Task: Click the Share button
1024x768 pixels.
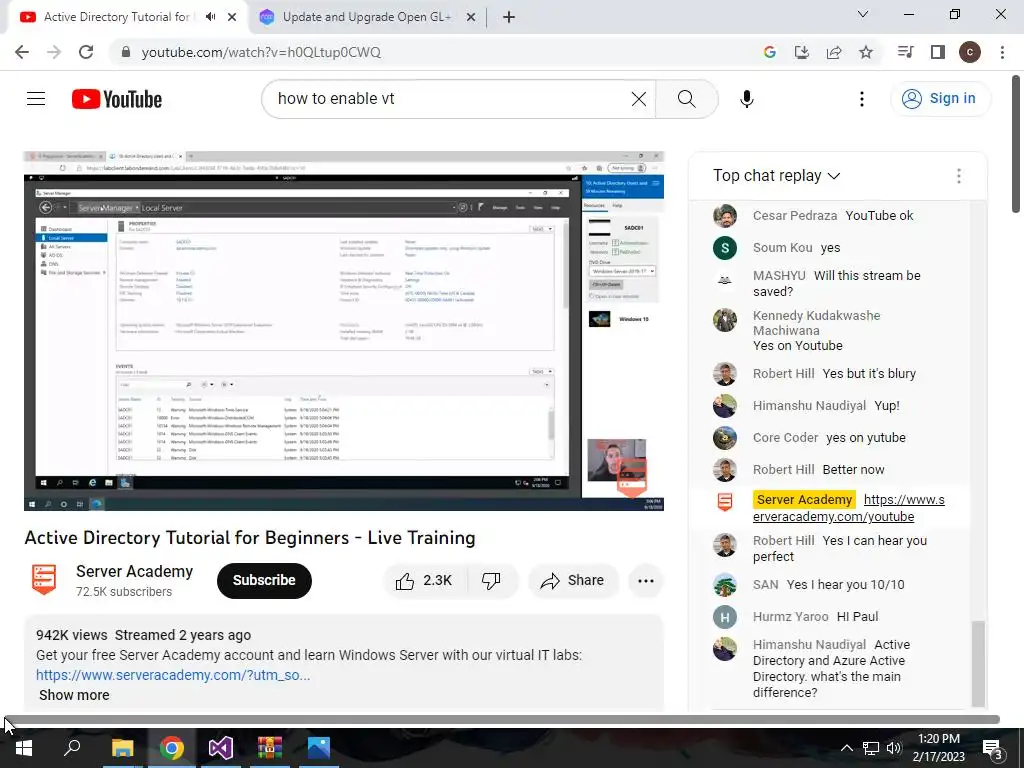Action: point(573,581)
